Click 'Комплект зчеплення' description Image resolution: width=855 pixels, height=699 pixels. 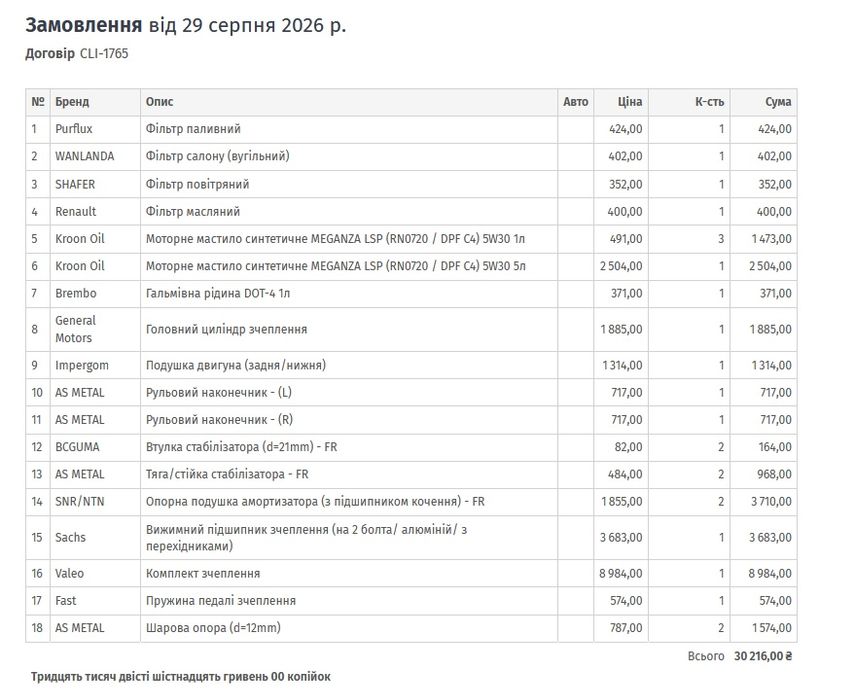(x=203, y=574)
